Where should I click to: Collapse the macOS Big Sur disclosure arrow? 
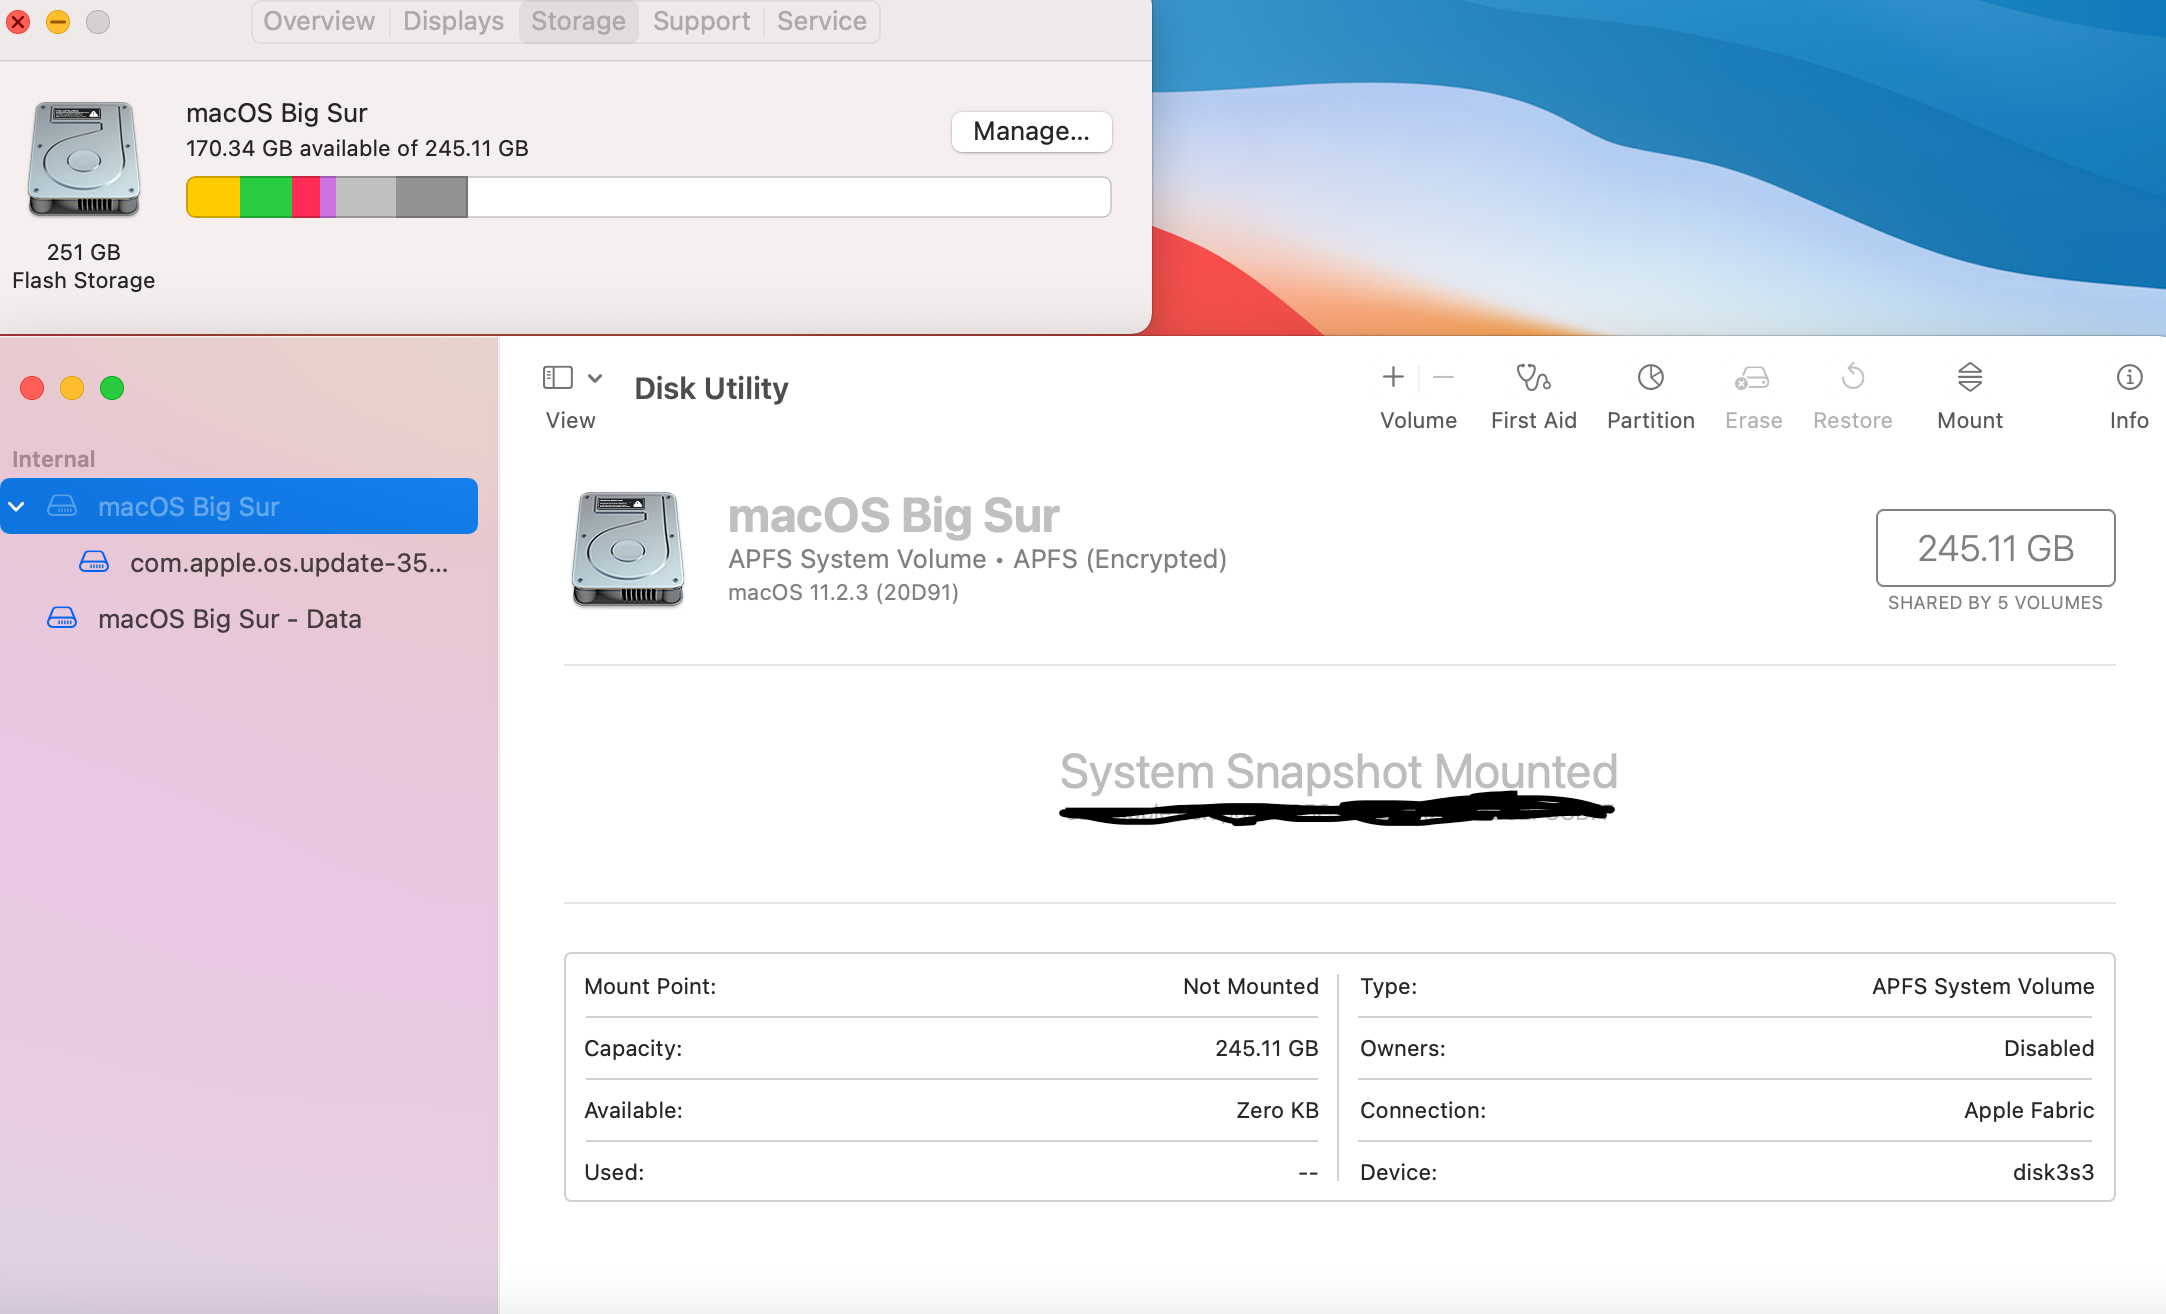click(x=17, y=507)
